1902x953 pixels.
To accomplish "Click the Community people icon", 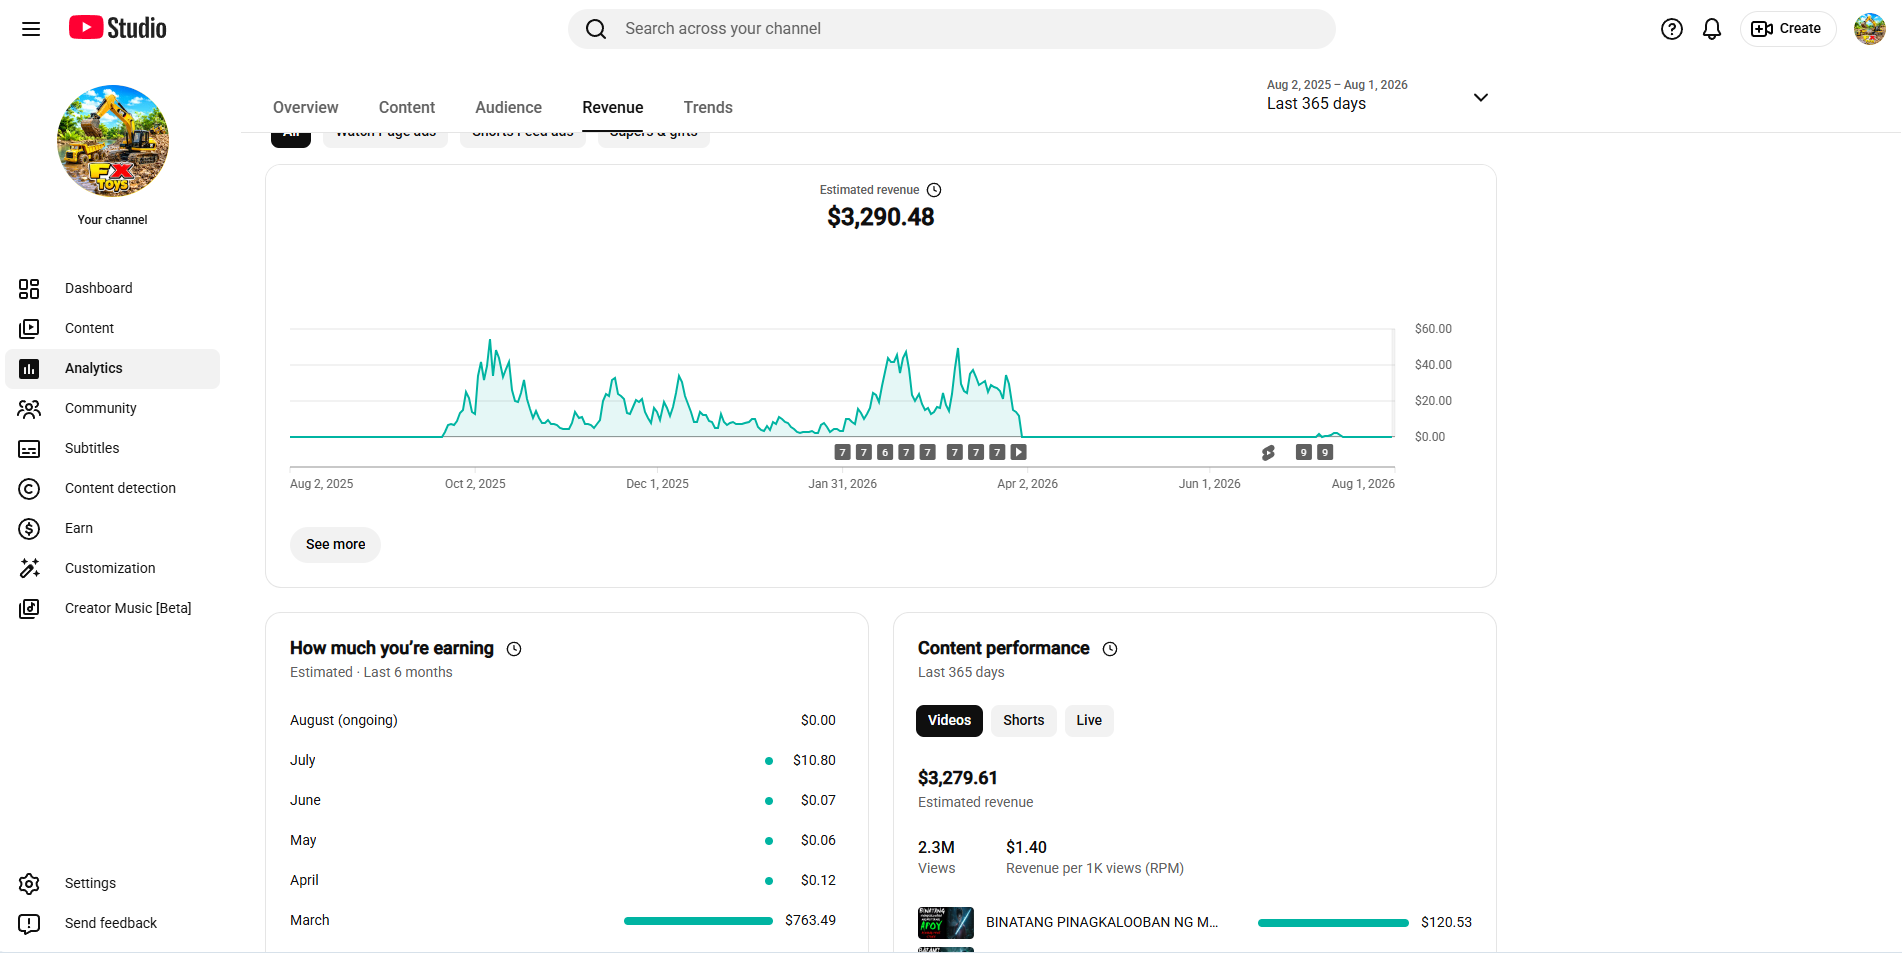I will click(29, 409).
